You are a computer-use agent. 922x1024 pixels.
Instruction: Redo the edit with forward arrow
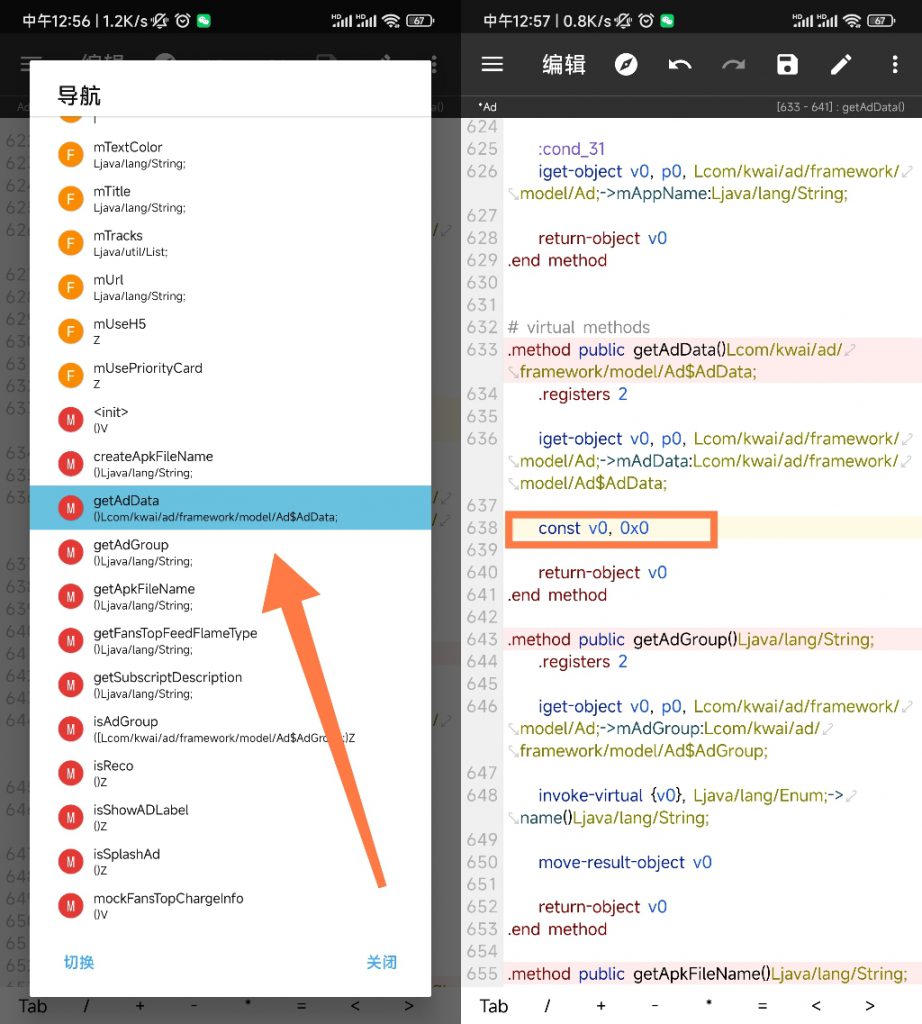(734, 65)
